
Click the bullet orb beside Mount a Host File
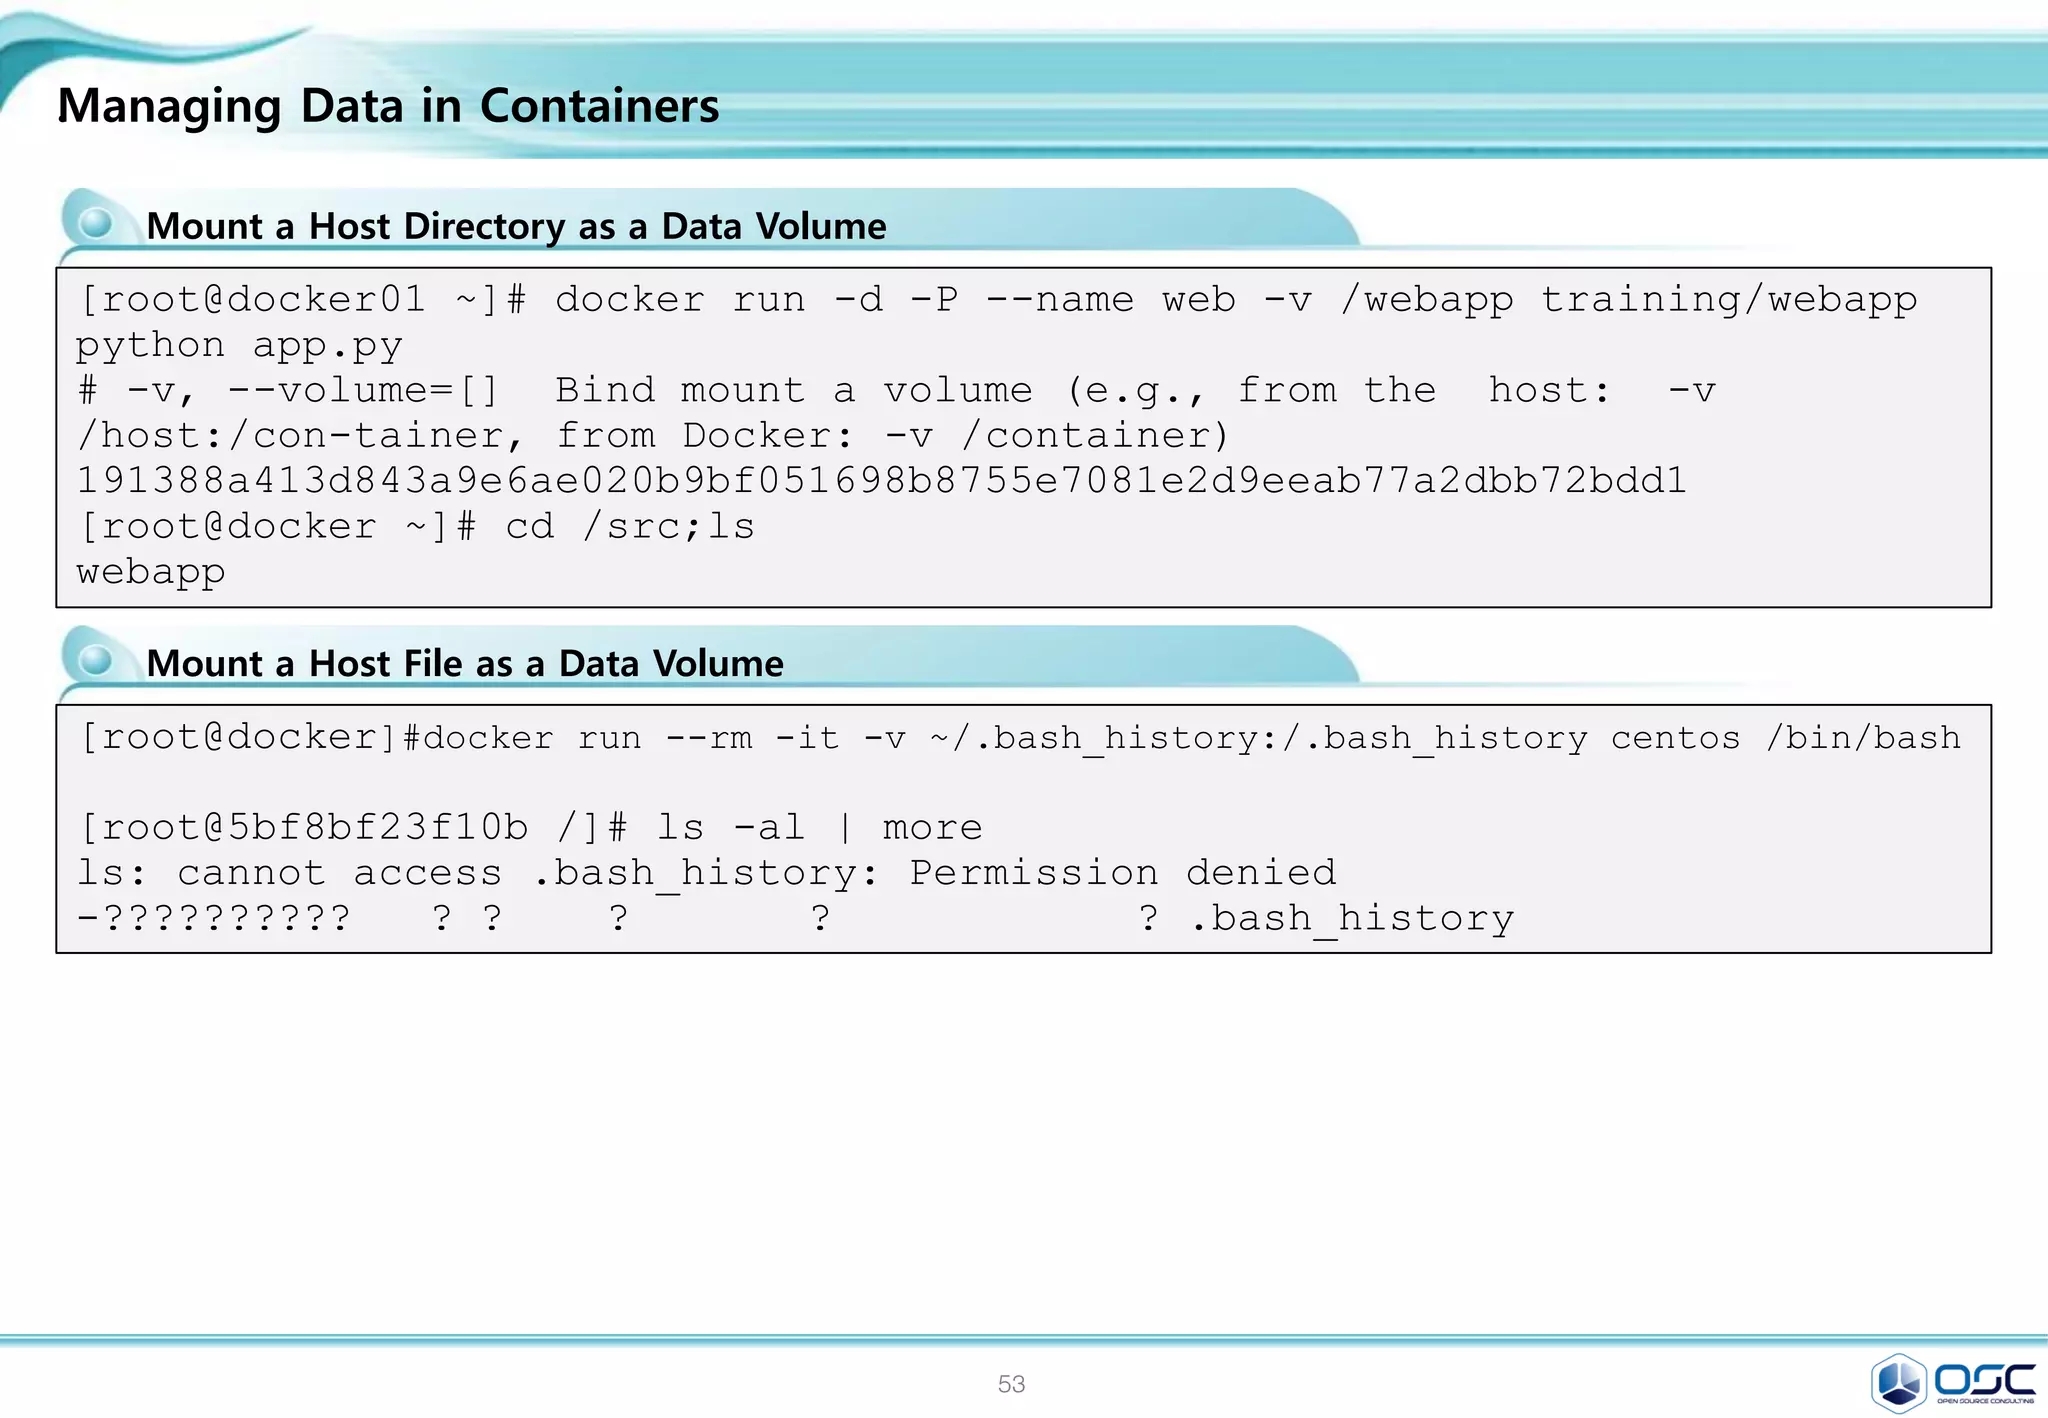(97, 660)
